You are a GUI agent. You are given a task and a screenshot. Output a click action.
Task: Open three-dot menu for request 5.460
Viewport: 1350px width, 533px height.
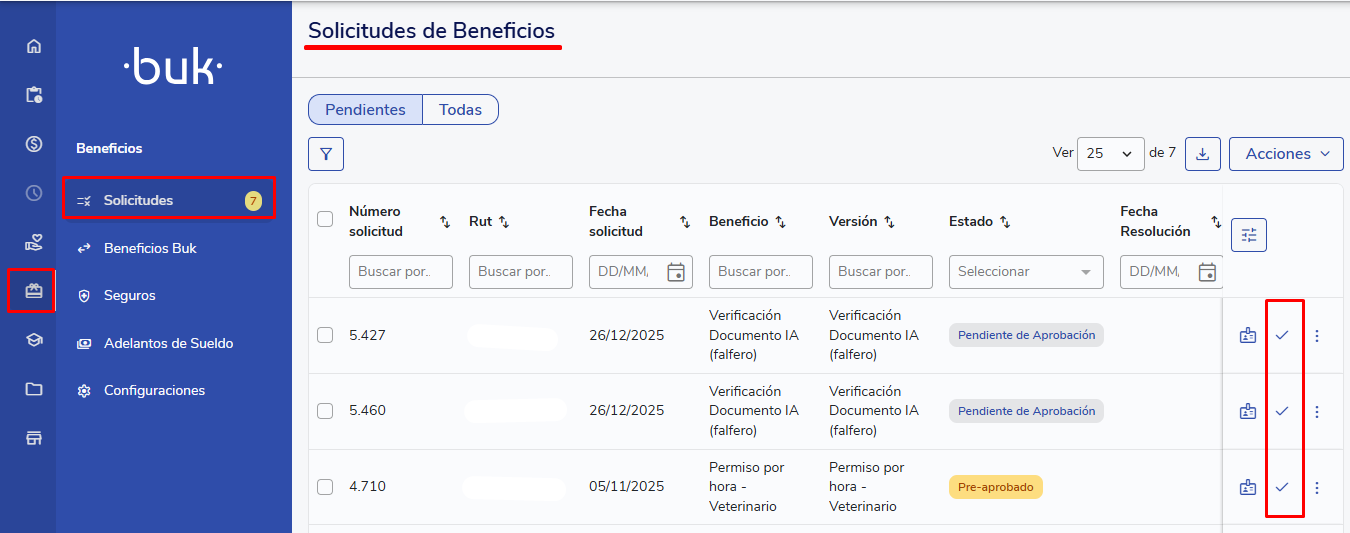coord(1317,411)
